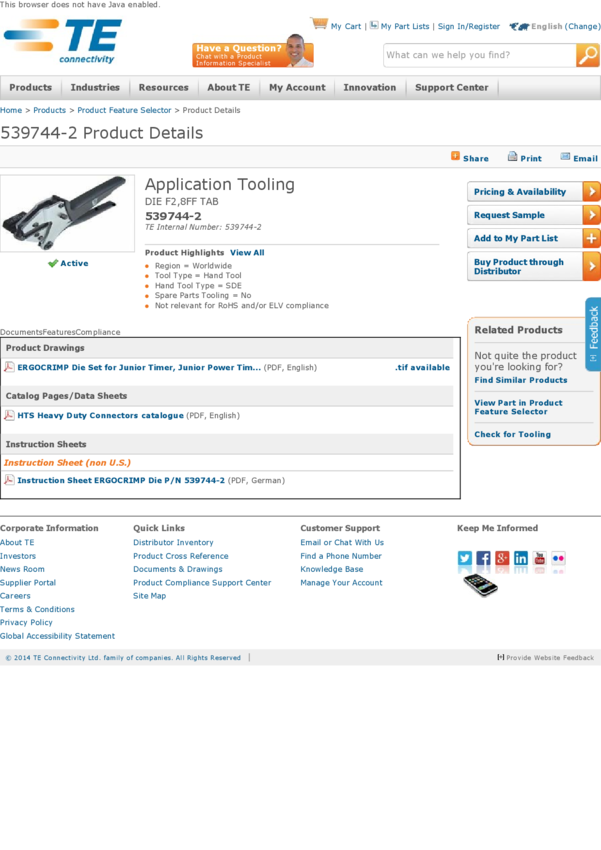
Task: Open the LinkedIn icon
Action: 521,558
